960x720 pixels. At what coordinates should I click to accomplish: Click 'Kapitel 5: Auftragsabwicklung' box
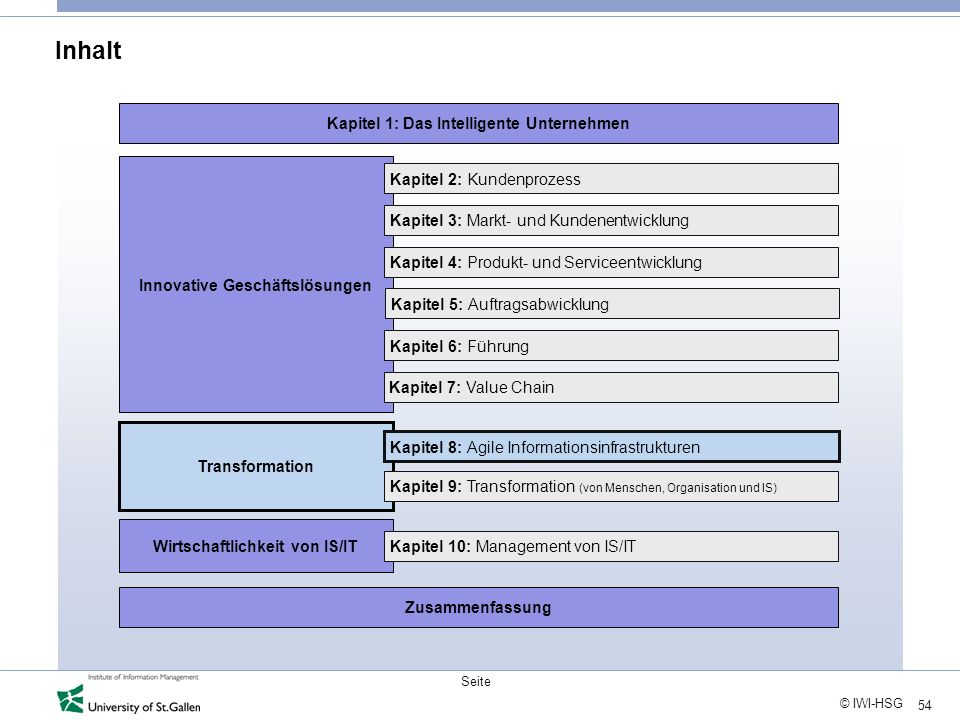tap(612, 304)
